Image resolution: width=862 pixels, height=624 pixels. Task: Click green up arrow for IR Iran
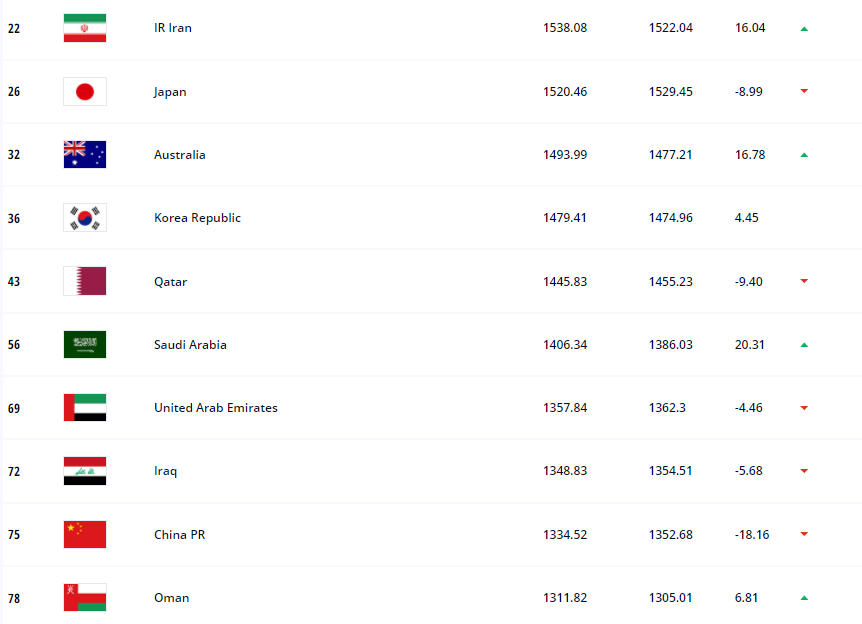pyautogui.click(x=804, y=29)
